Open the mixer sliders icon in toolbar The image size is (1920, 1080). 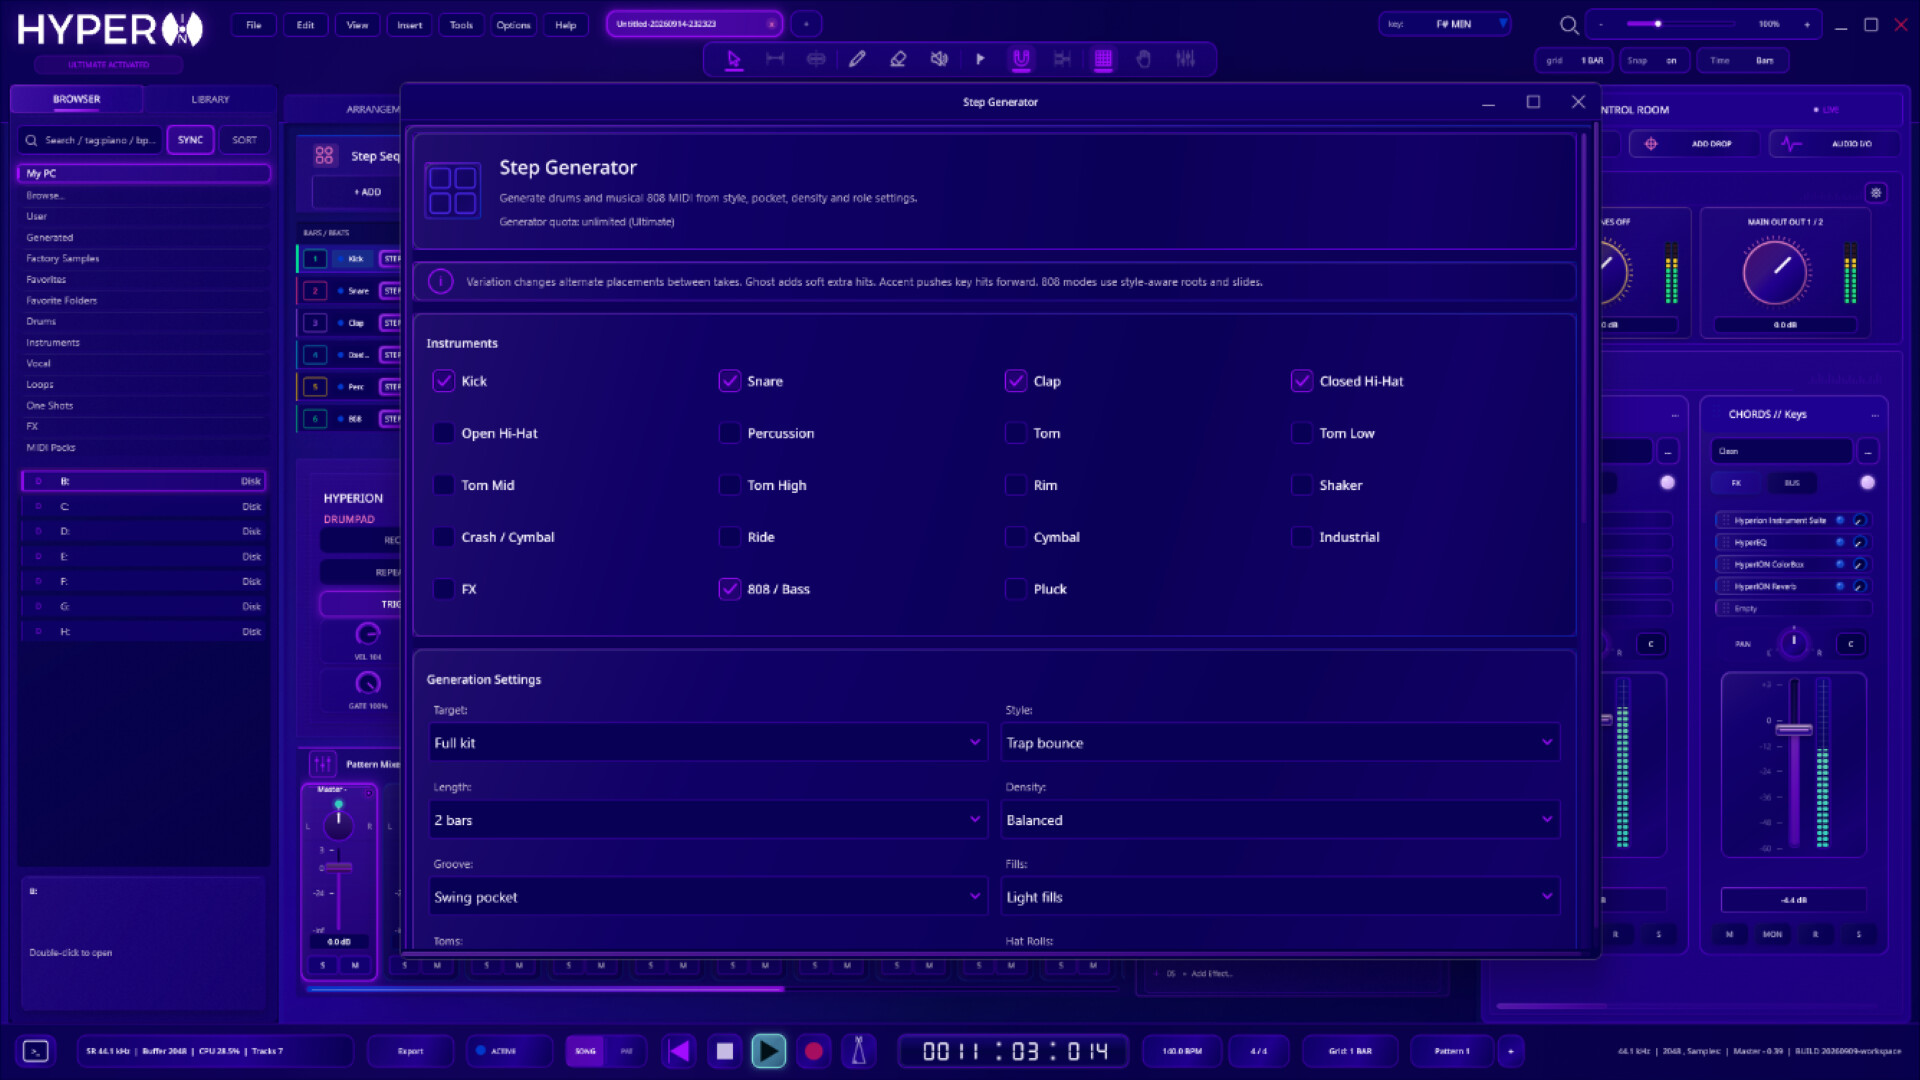click(1185, 59)
